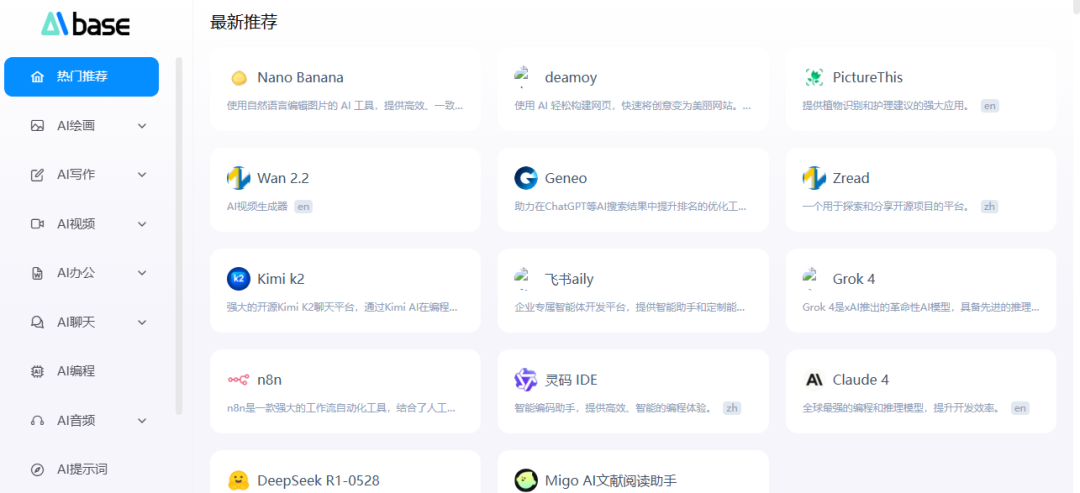Screen dimensions: 1080x493
Task: Click the document icon next to AI办公
Action: point(37,273)
